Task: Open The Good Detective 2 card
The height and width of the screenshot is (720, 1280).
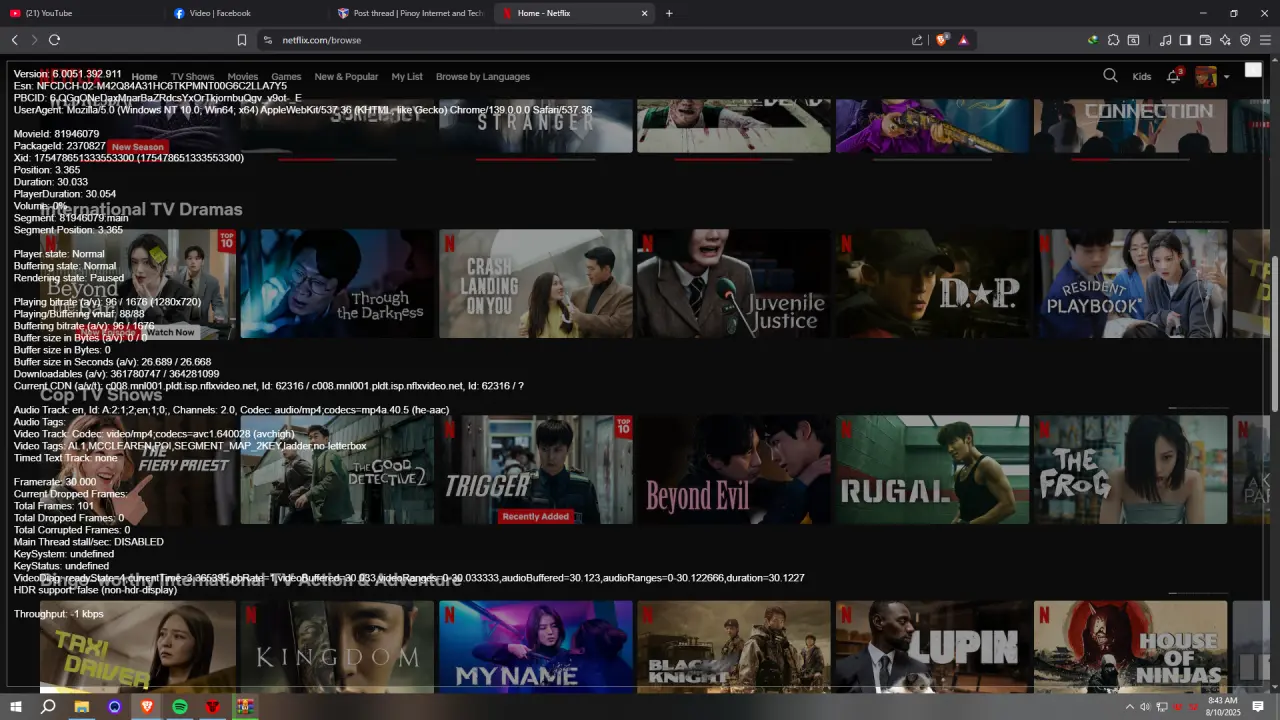Action: point(337,470)
